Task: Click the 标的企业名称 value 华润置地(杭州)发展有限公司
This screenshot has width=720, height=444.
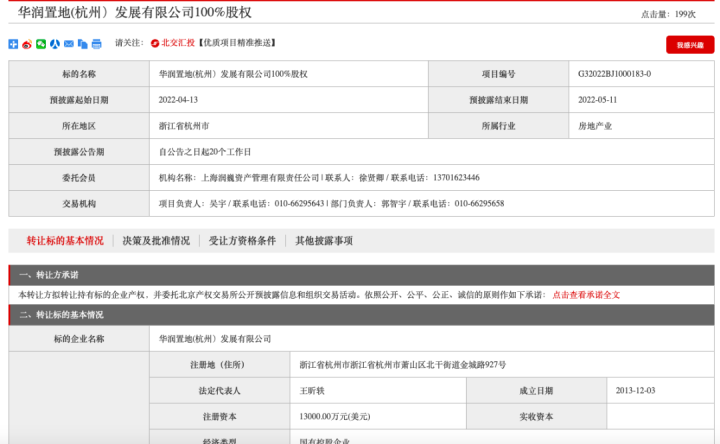Action: (x=215, y=339)
